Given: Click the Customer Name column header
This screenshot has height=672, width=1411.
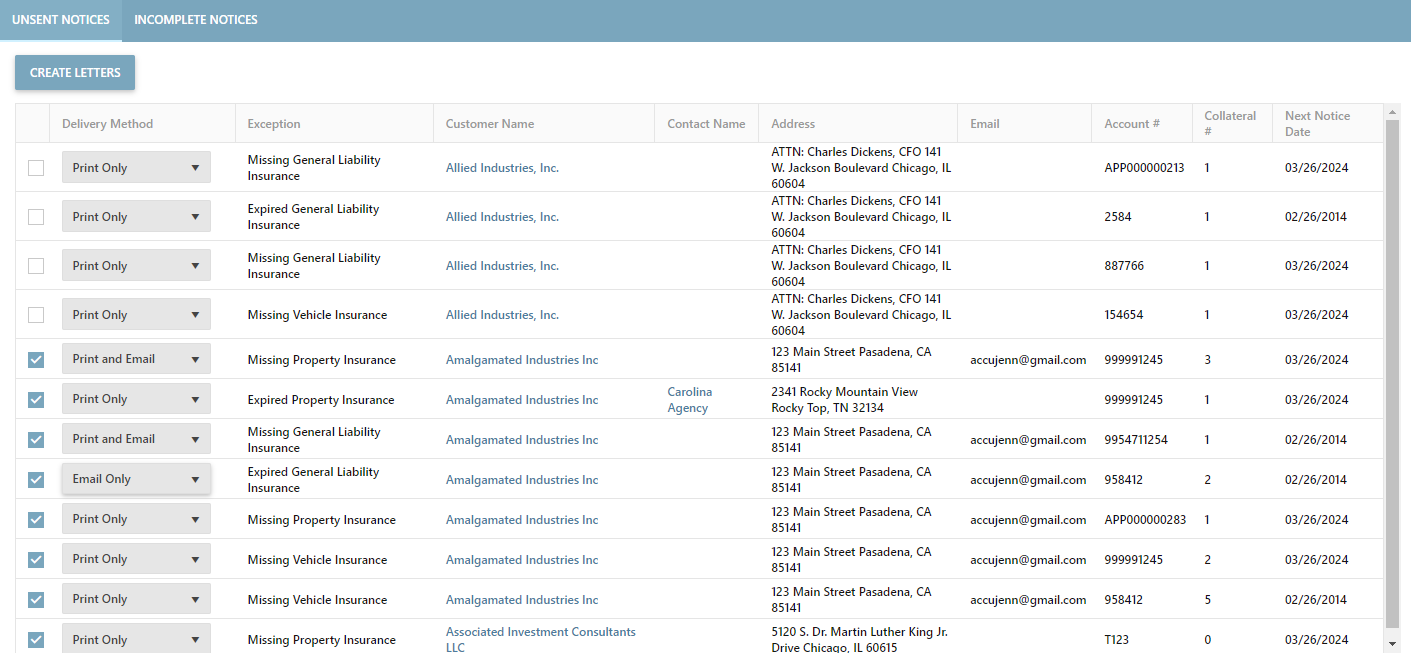Looking at the screenshot, I should [x=490, y=124].
